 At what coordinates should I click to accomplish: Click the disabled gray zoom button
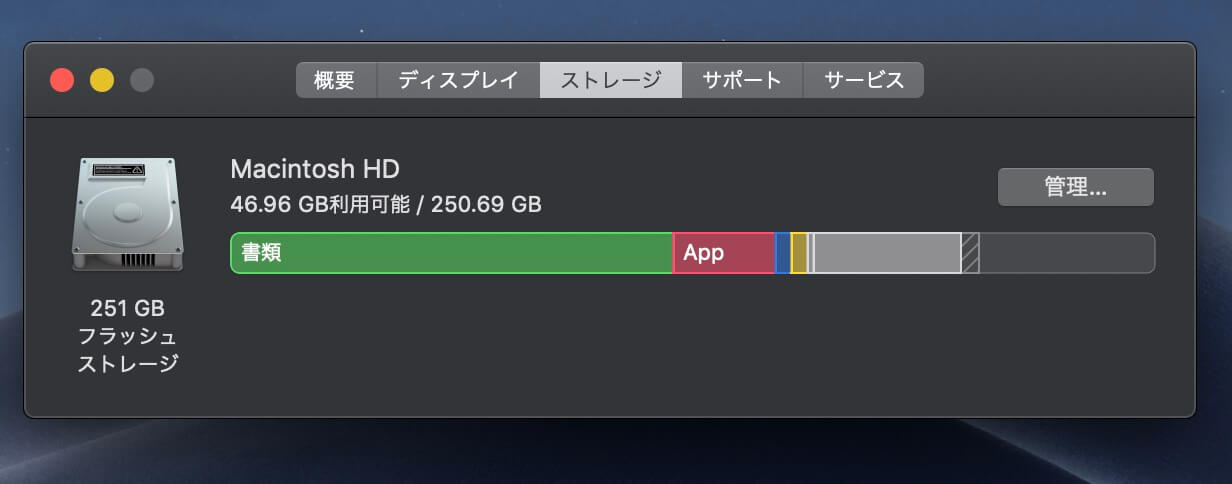tap(142, 80)
